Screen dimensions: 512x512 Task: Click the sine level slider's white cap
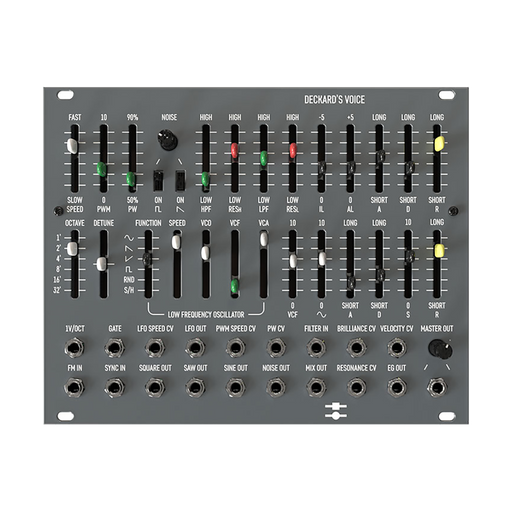322,259
